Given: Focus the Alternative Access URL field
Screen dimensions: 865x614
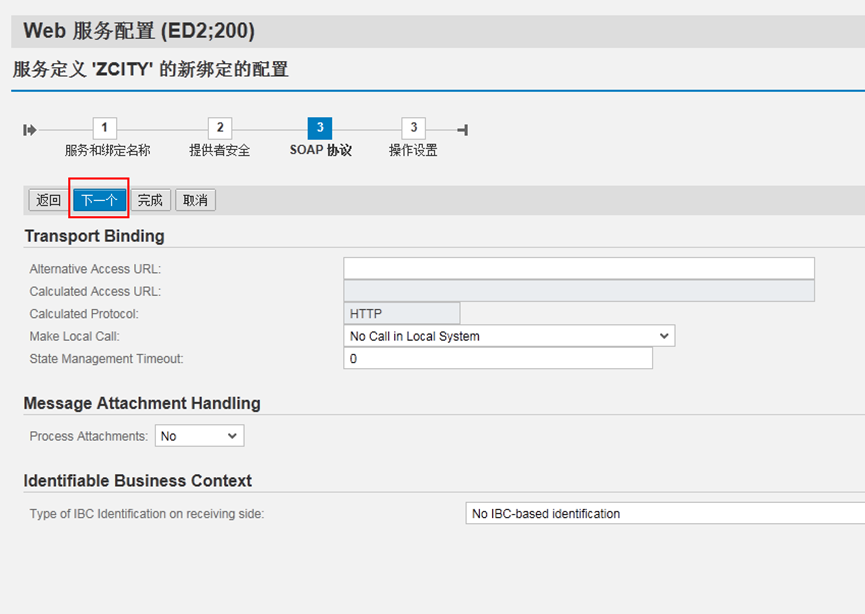Looking at the screenshot, I should point(578,268).
